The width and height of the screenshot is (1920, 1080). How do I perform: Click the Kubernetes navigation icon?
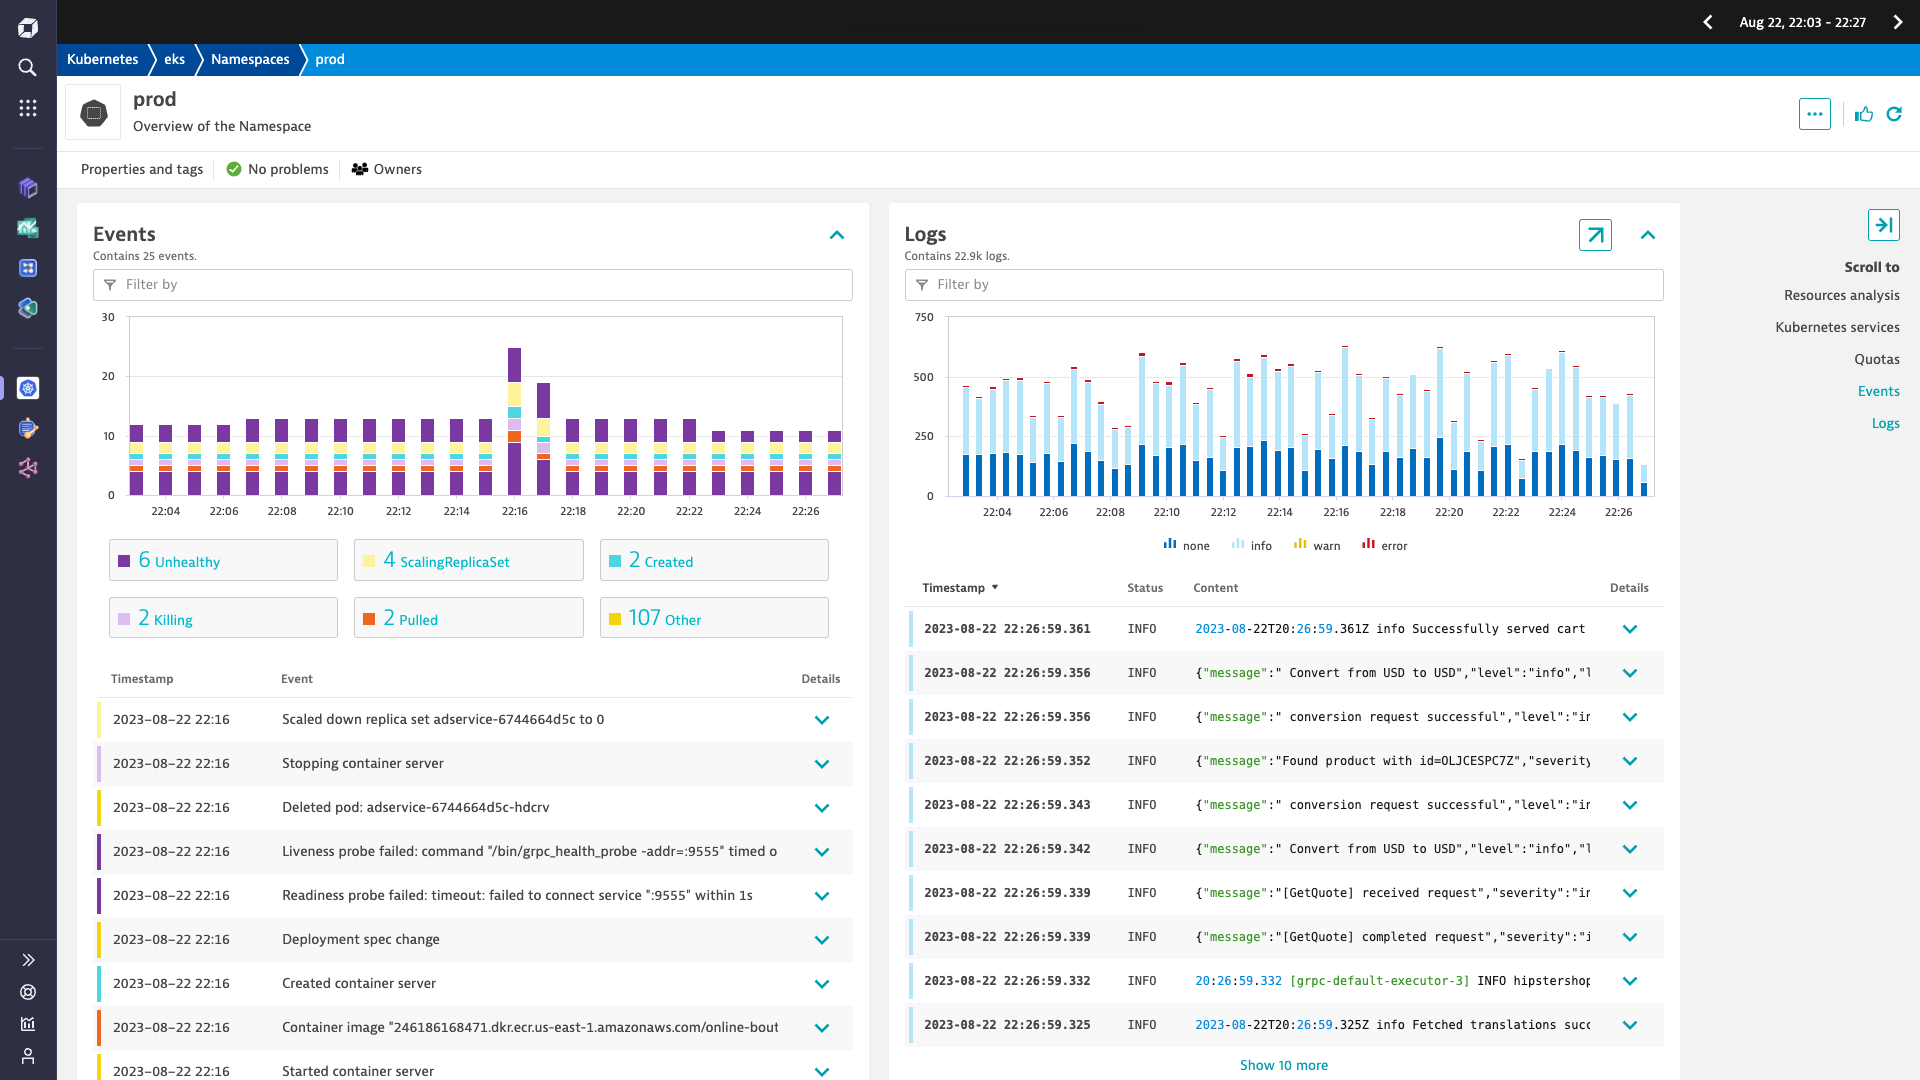point(29,388)
